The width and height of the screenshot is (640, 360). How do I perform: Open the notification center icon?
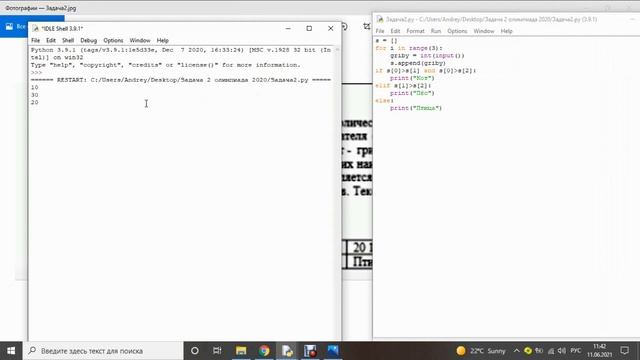tap(624, 351)
